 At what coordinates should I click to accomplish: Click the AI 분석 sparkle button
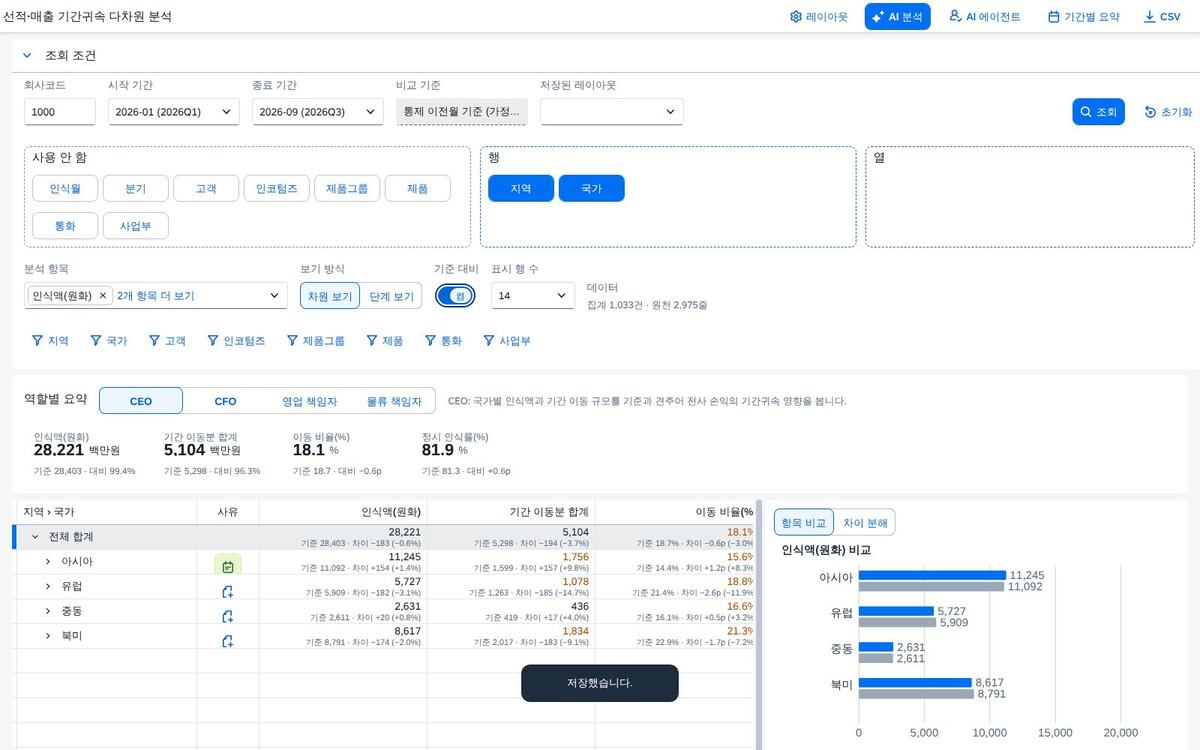tap(897, 17)
